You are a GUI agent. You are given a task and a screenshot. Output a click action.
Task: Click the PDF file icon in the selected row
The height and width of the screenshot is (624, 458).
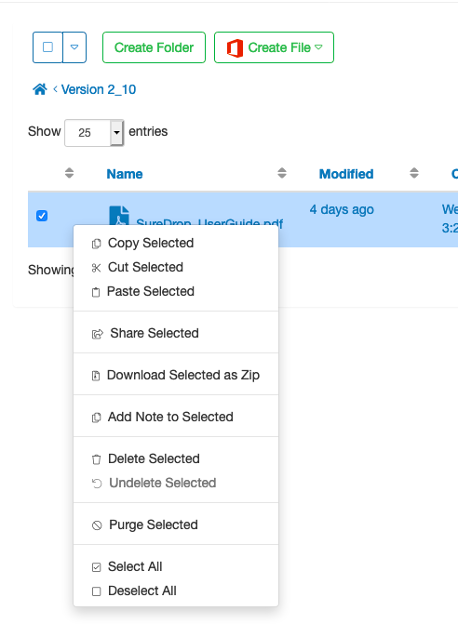click(119, 215)
